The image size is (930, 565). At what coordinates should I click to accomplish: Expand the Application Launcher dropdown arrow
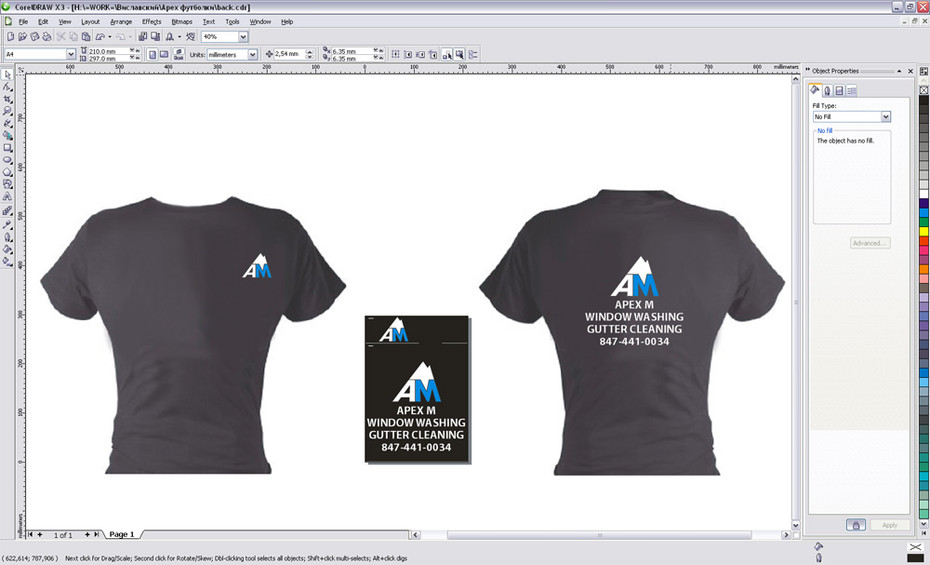point(180,37)
